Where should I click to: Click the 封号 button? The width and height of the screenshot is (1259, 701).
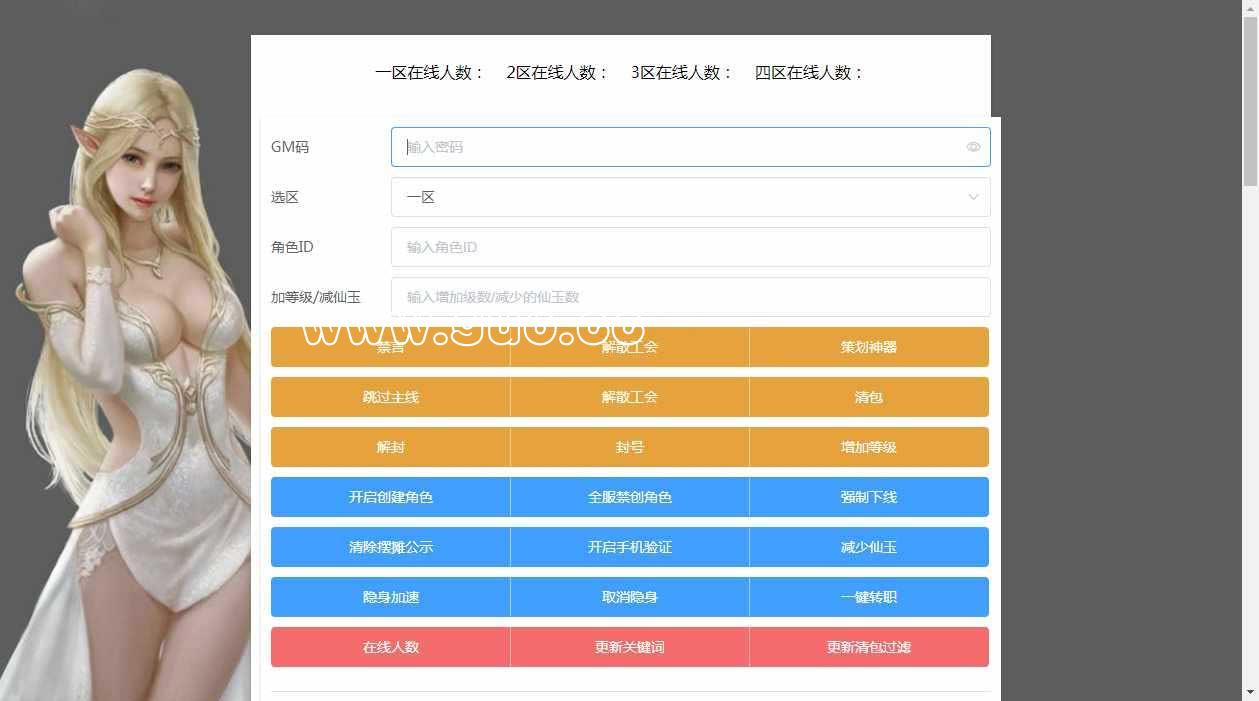click(x=629, y=447)
